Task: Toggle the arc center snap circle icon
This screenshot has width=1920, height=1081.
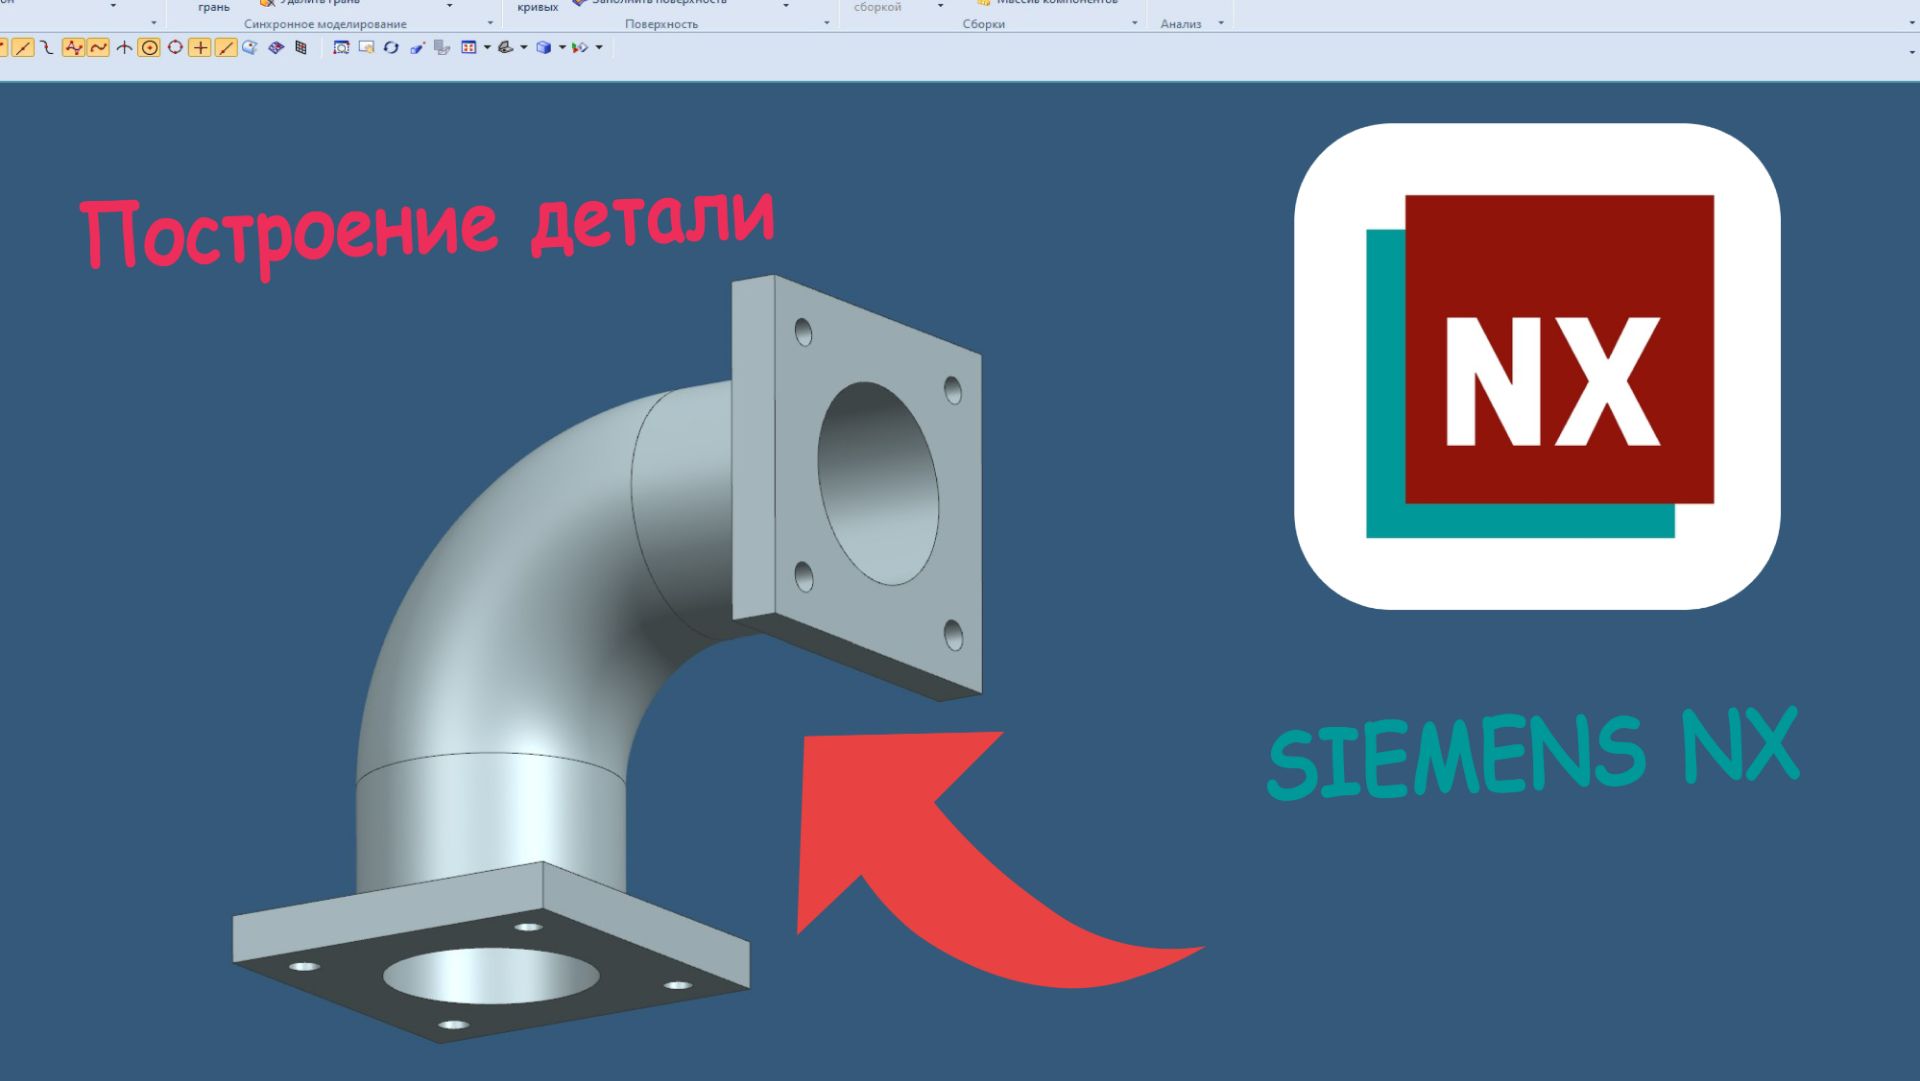Action: [x=149, y=47]
